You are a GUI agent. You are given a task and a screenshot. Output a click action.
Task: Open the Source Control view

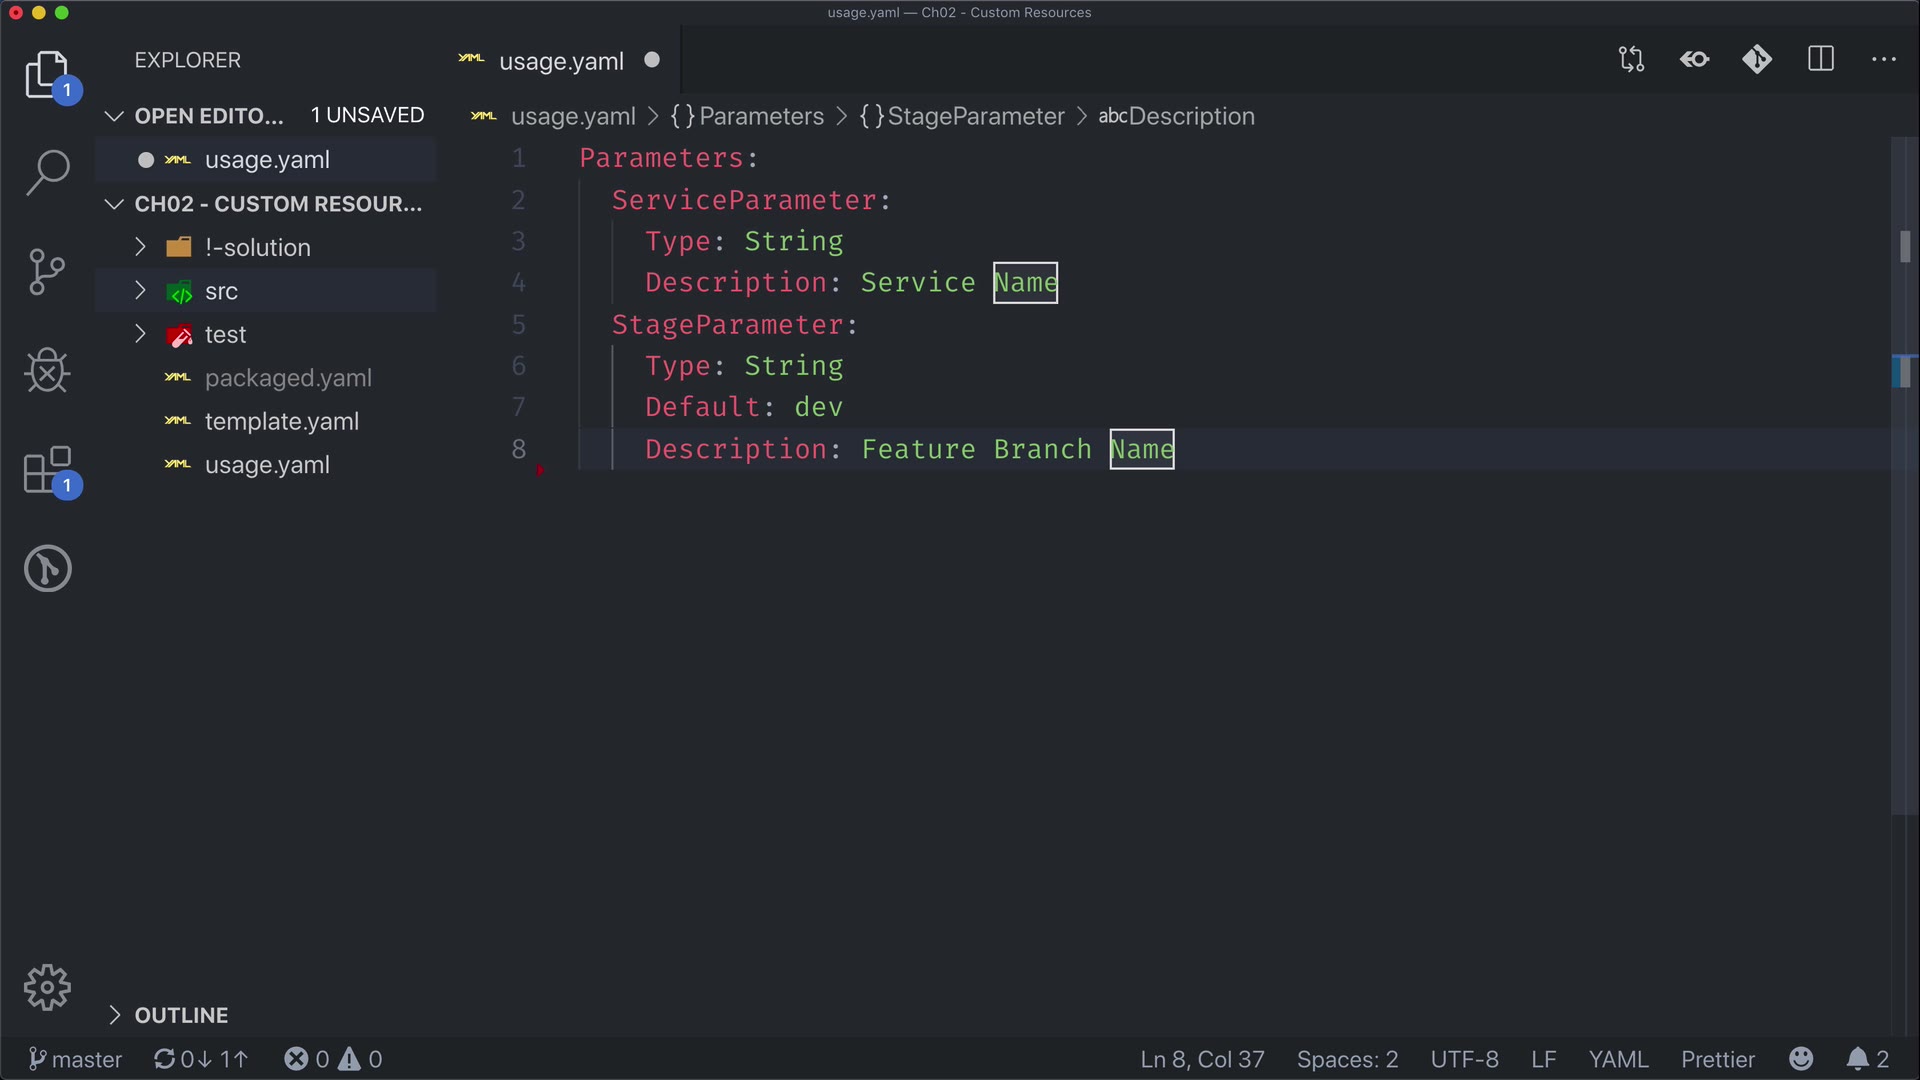[47, 272]
